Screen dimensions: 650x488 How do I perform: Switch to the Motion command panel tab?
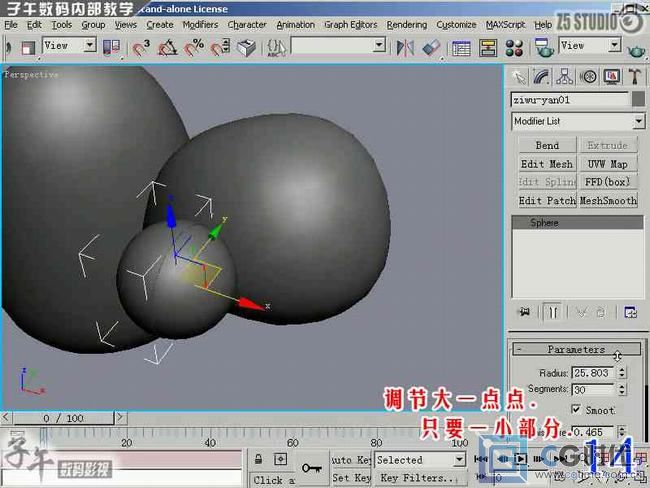pos(588,77)
